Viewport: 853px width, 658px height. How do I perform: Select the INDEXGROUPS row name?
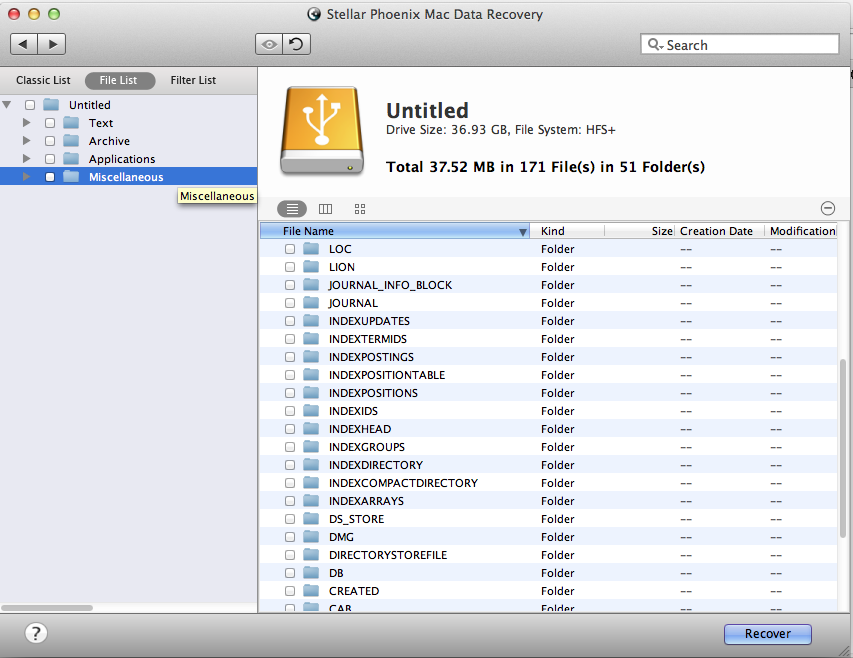pos(367,447)
